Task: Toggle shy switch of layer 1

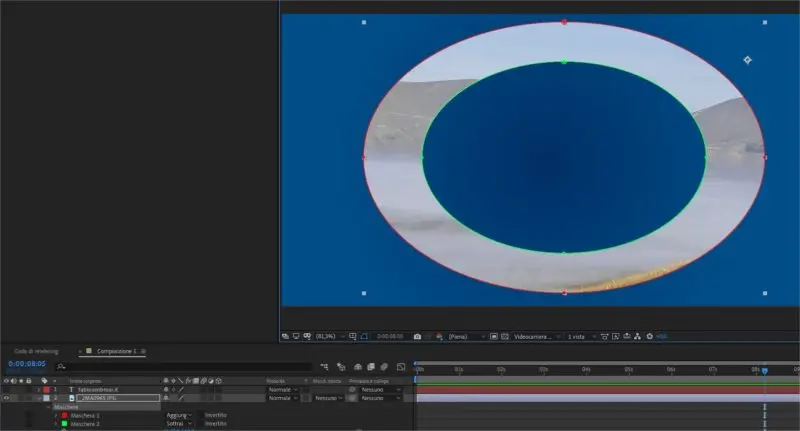Action: coord(166,390)
